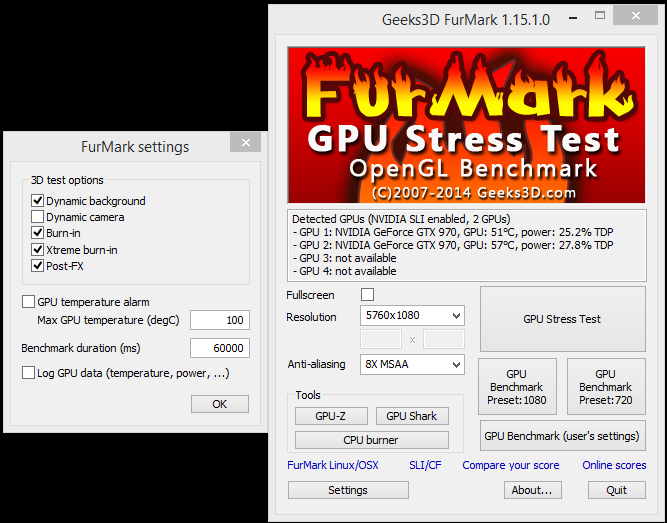Visit the Online scores link
Image resolution: width=667 pixels, height=523 pixels.
click(x=614, y=465)
